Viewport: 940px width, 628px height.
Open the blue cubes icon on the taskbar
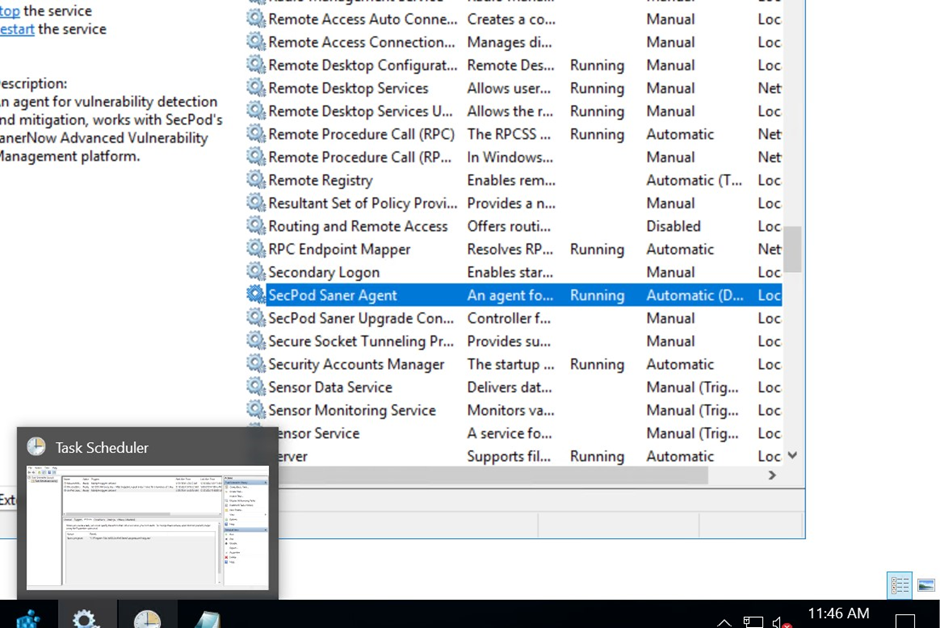click(28, 618)
